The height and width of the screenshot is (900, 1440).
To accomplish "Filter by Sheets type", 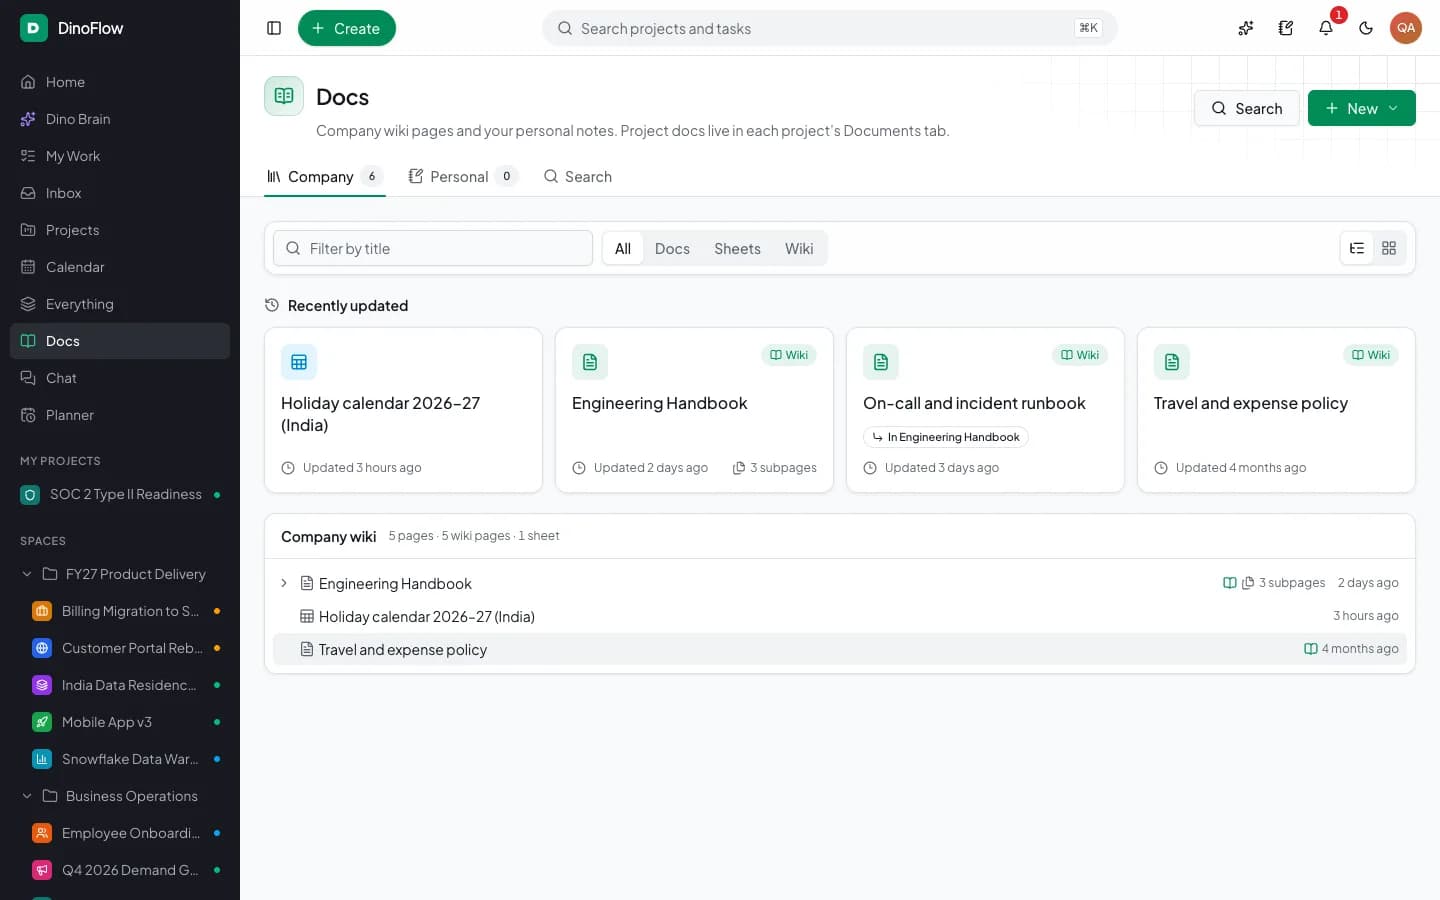I will click(x=737, y=249).
